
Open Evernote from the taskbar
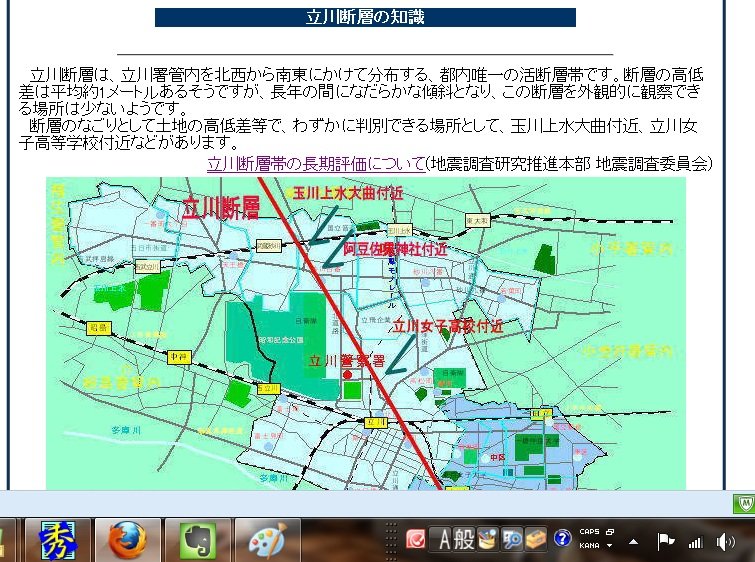pos(198,540)
